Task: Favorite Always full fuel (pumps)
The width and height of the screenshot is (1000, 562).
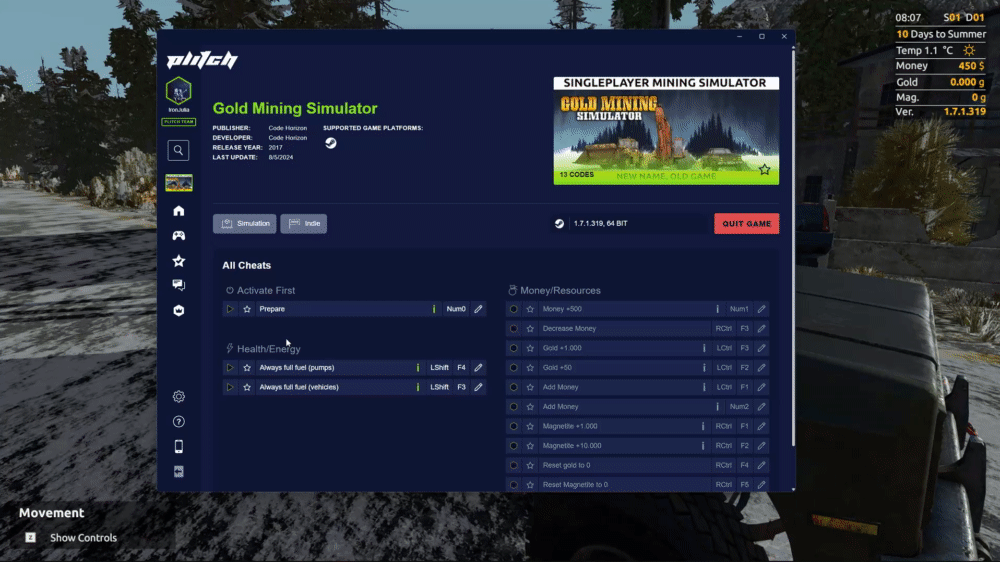Action: click(247, 367)
